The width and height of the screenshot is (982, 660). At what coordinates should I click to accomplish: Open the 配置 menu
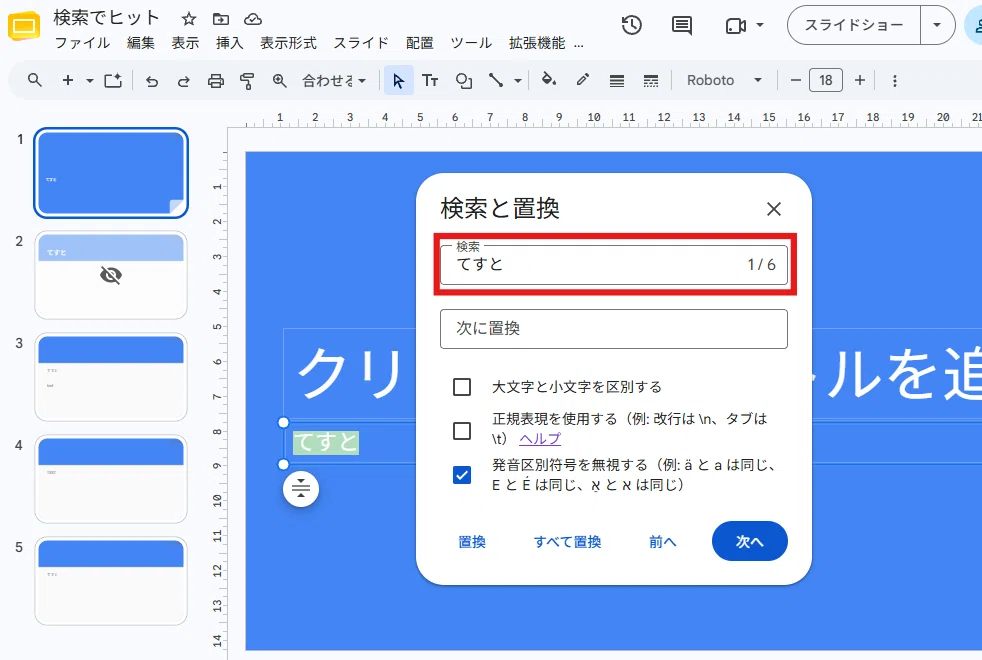[420, 43]
